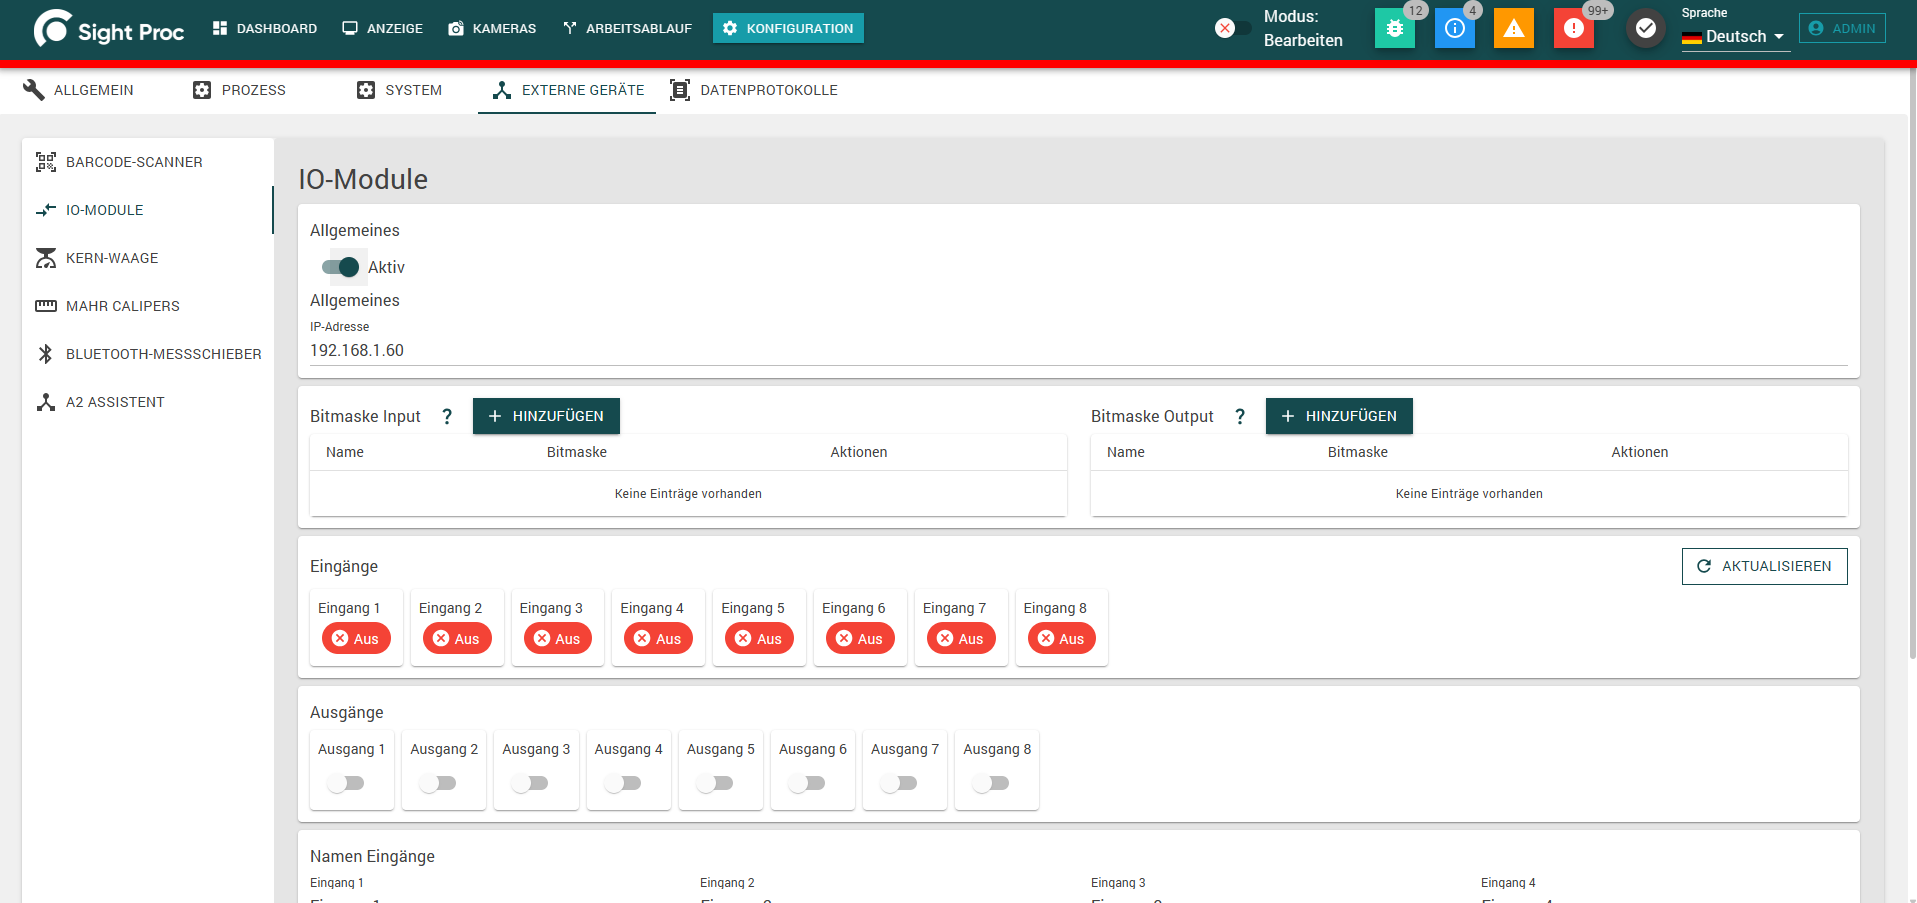Click the IP-Adresse input field
Screen dimensions: 1917x903
pyautogui.click(x=1078, y=351)
